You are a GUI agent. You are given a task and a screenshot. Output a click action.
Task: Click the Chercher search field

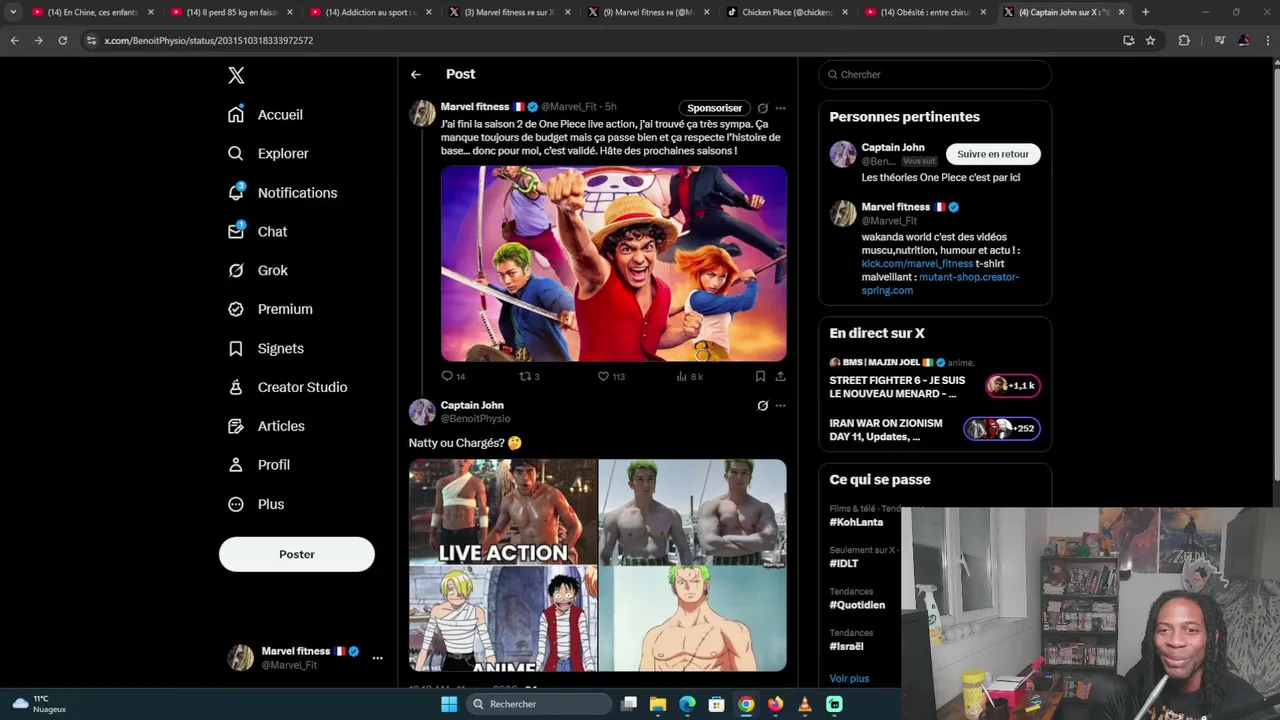point(935,74)
